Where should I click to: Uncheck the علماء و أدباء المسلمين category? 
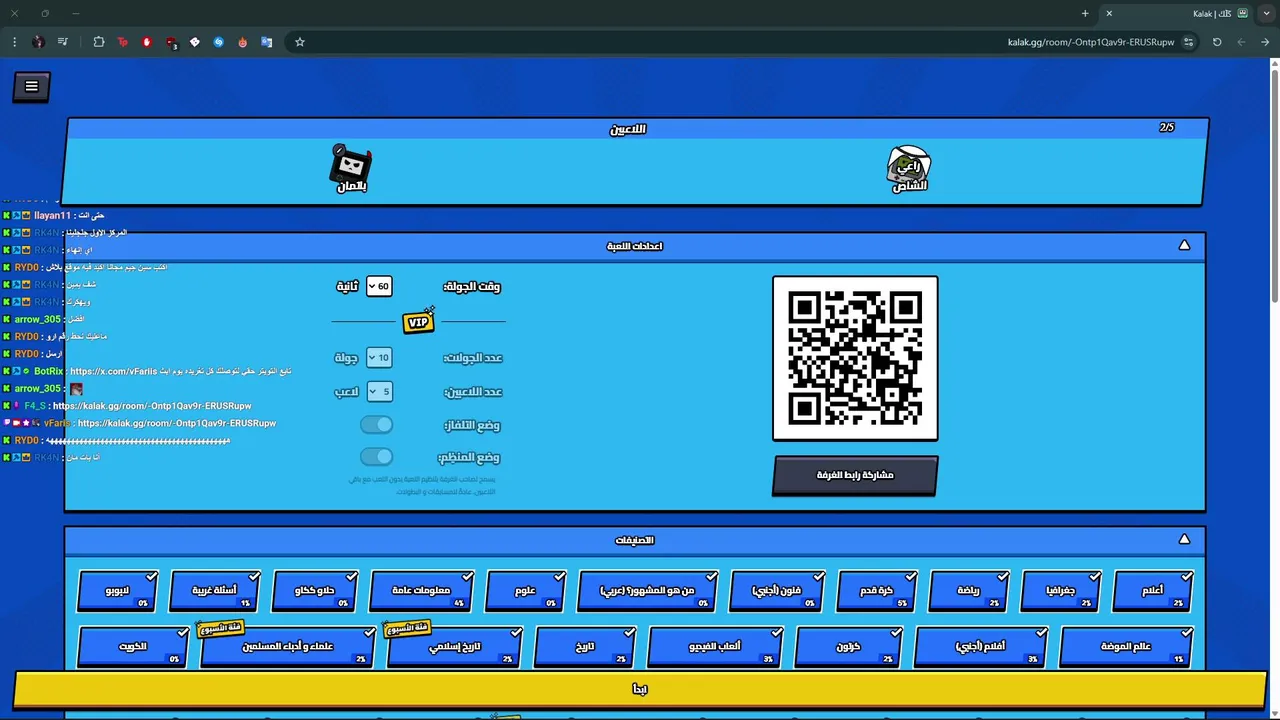[288, 647]
